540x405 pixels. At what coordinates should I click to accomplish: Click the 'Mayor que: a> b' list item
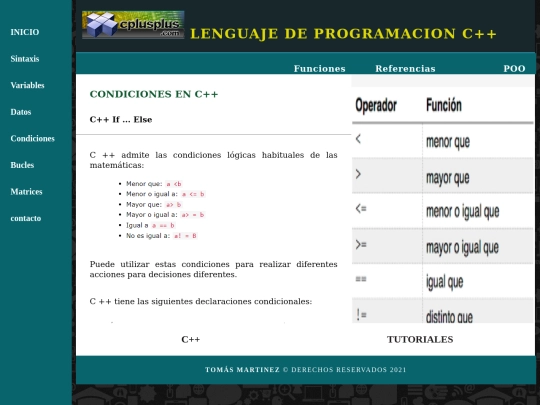pyautogui.click(x=154, y=205)
